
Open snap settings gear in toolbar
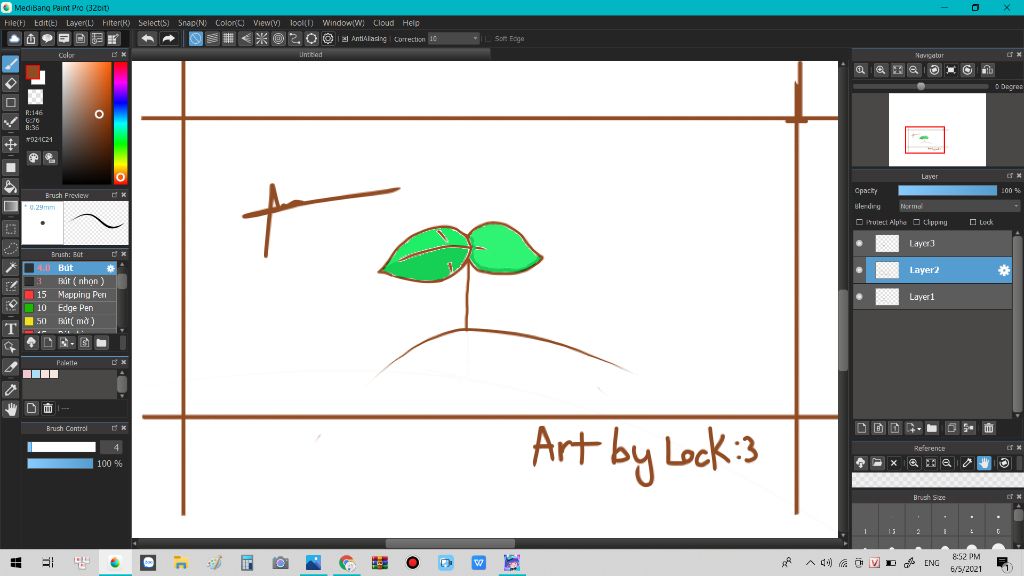328,39
